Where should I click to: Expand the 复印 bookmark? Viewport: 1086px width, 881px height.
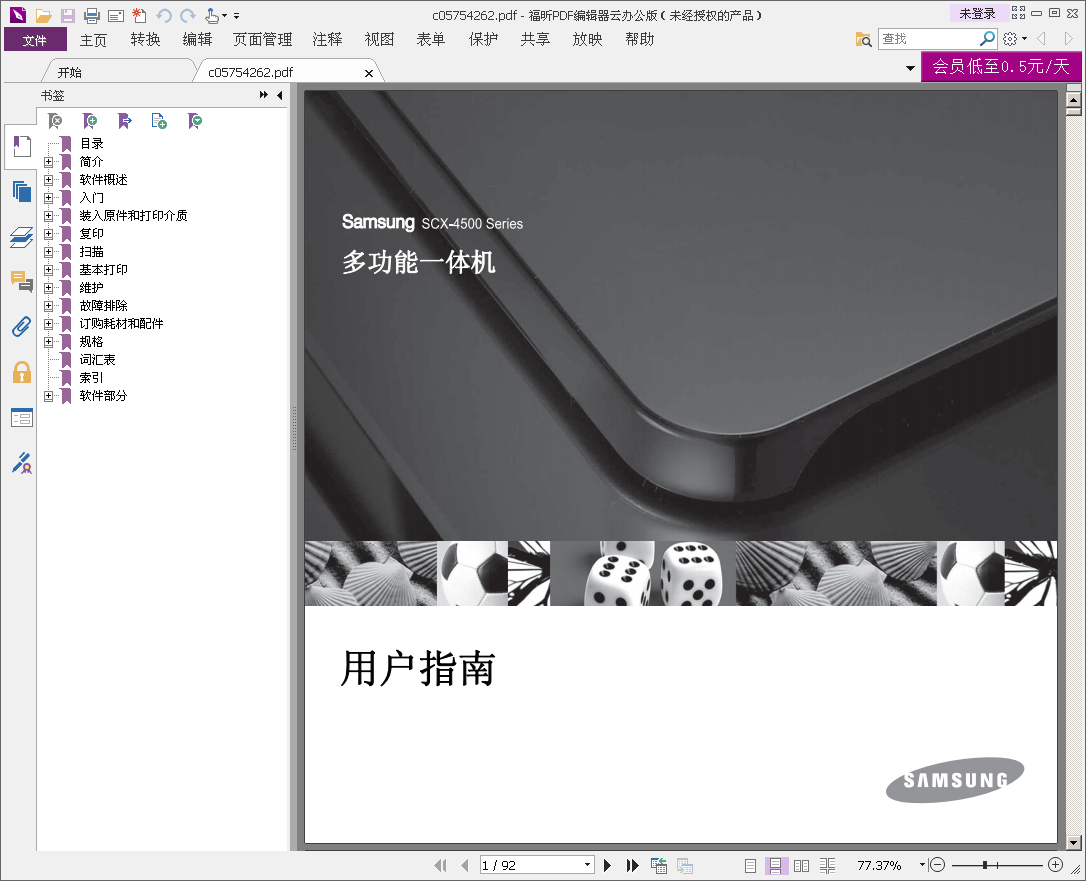[x=48, y=234]
